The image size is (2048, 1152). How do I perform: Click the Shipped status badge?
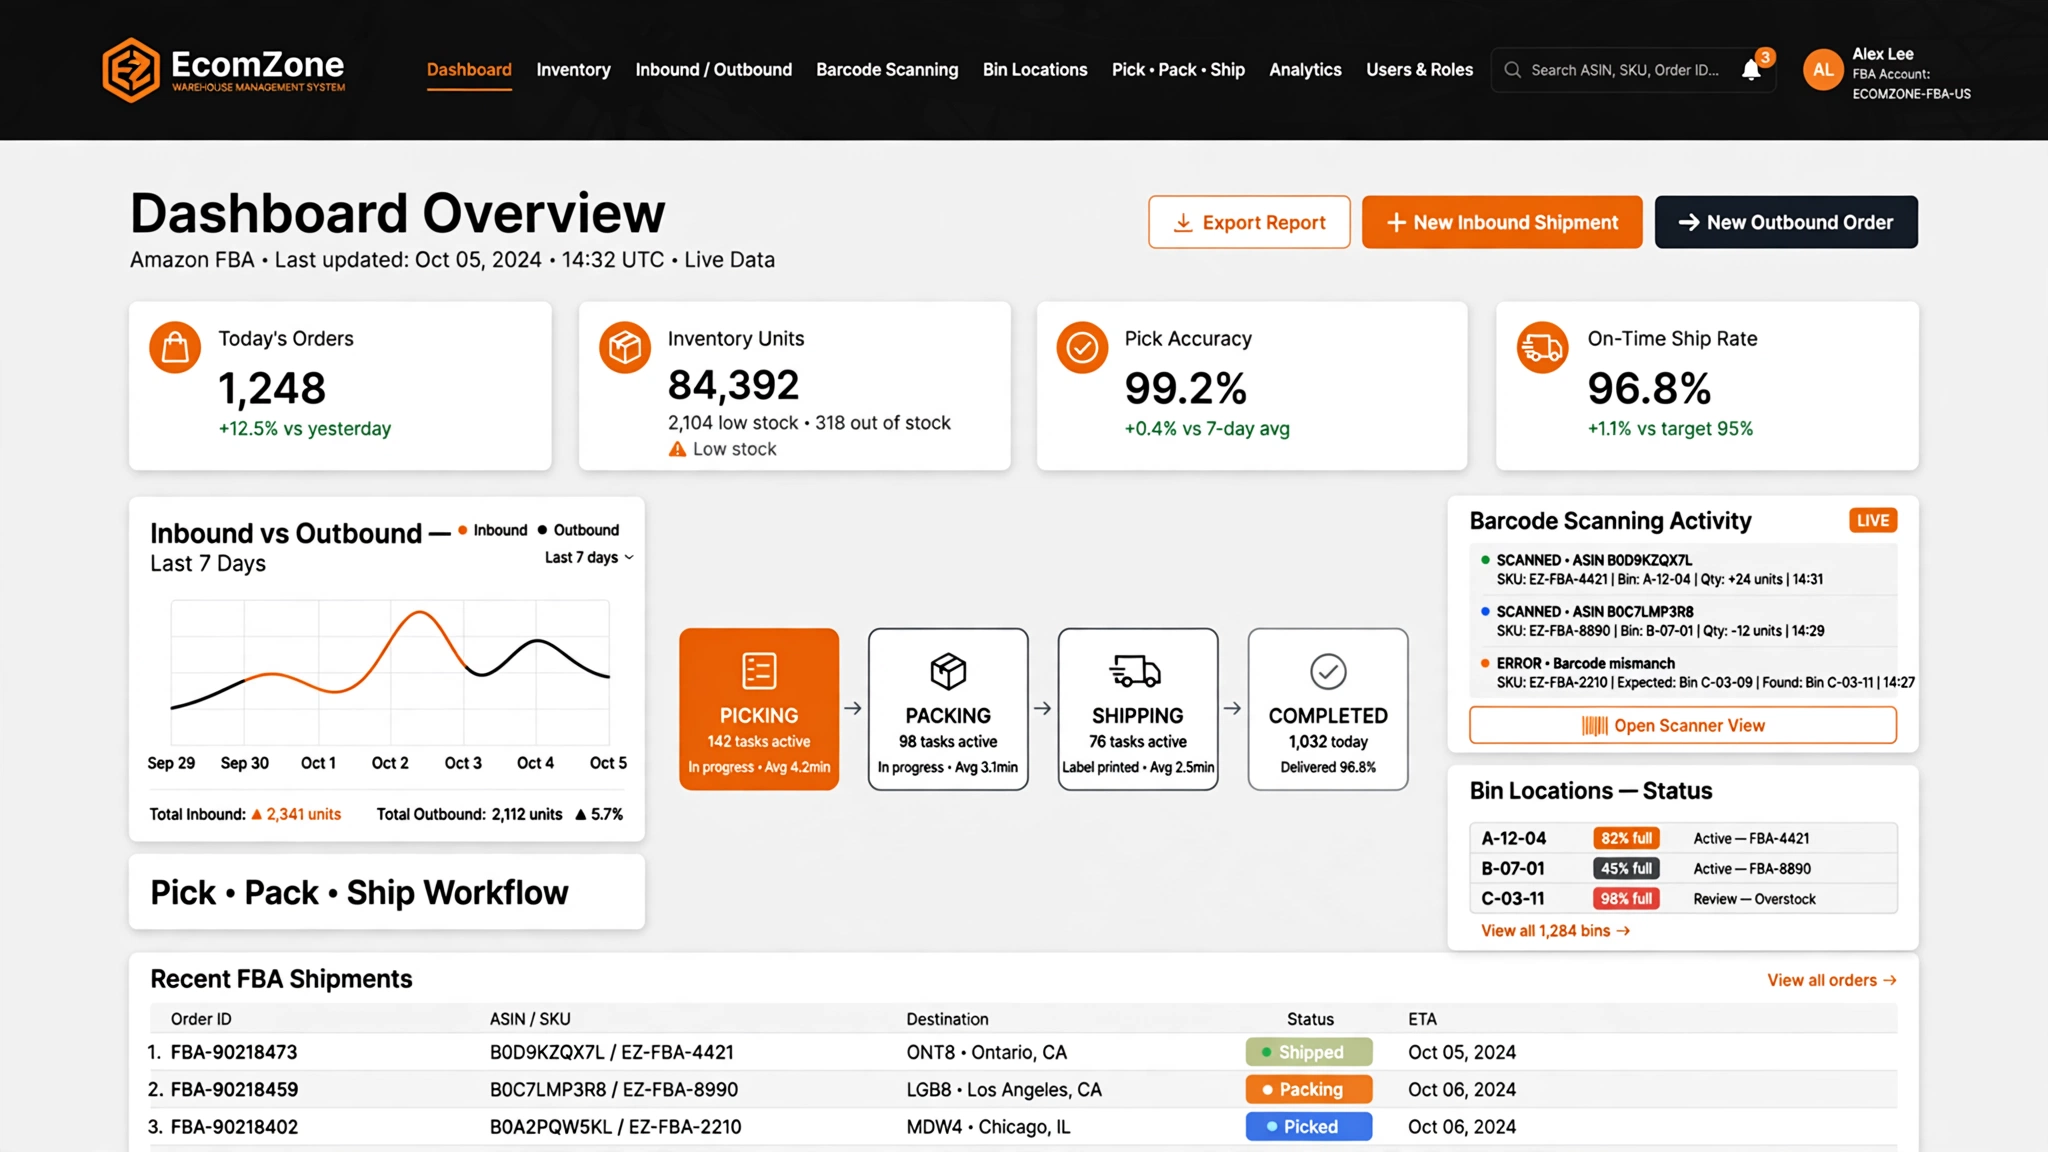(x=1308, y=1052)
